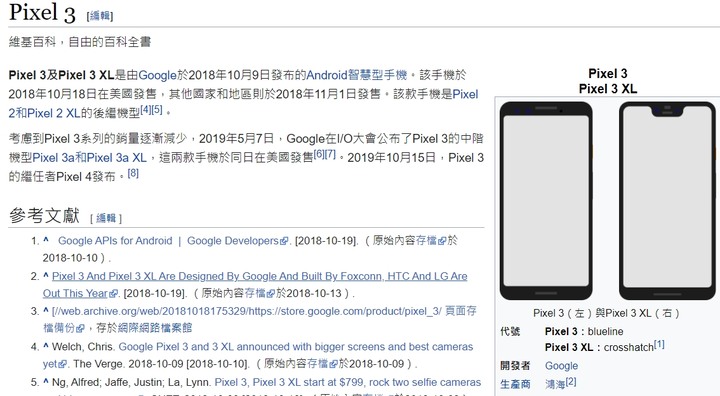Jump to citation [5]
Screen dimensions: 720x396
coord(157,109)
